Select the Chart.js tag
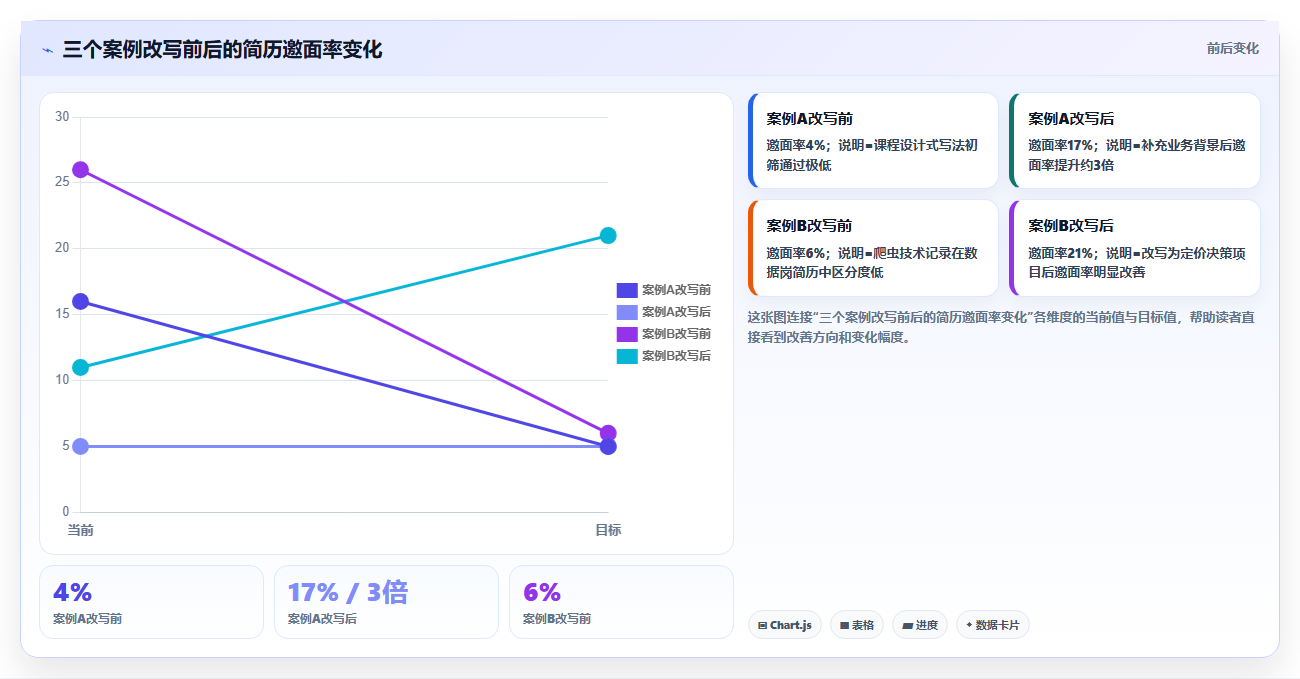 [785, 625]
